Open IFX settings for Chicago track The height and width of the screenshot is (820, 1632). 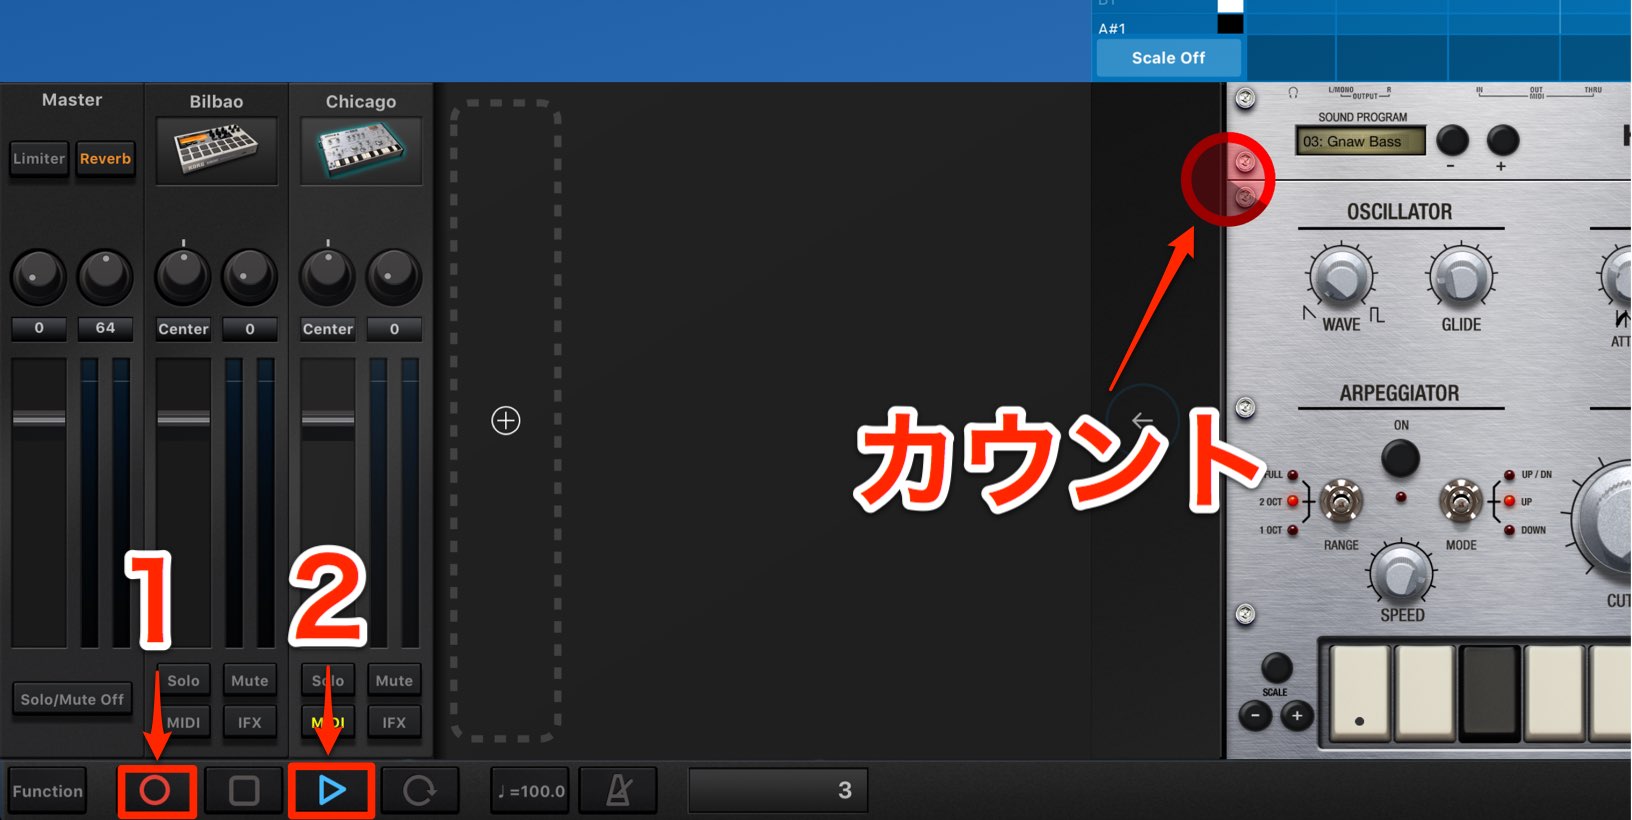tap(394, 722)
